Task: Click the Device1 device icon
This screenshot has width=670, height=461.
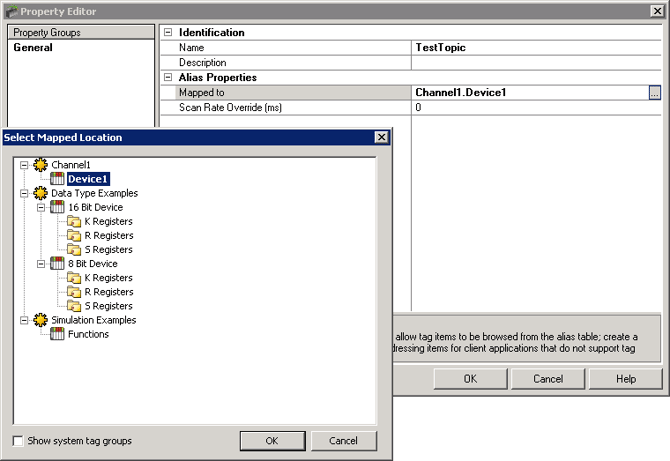Action: [x=57, y=179]
